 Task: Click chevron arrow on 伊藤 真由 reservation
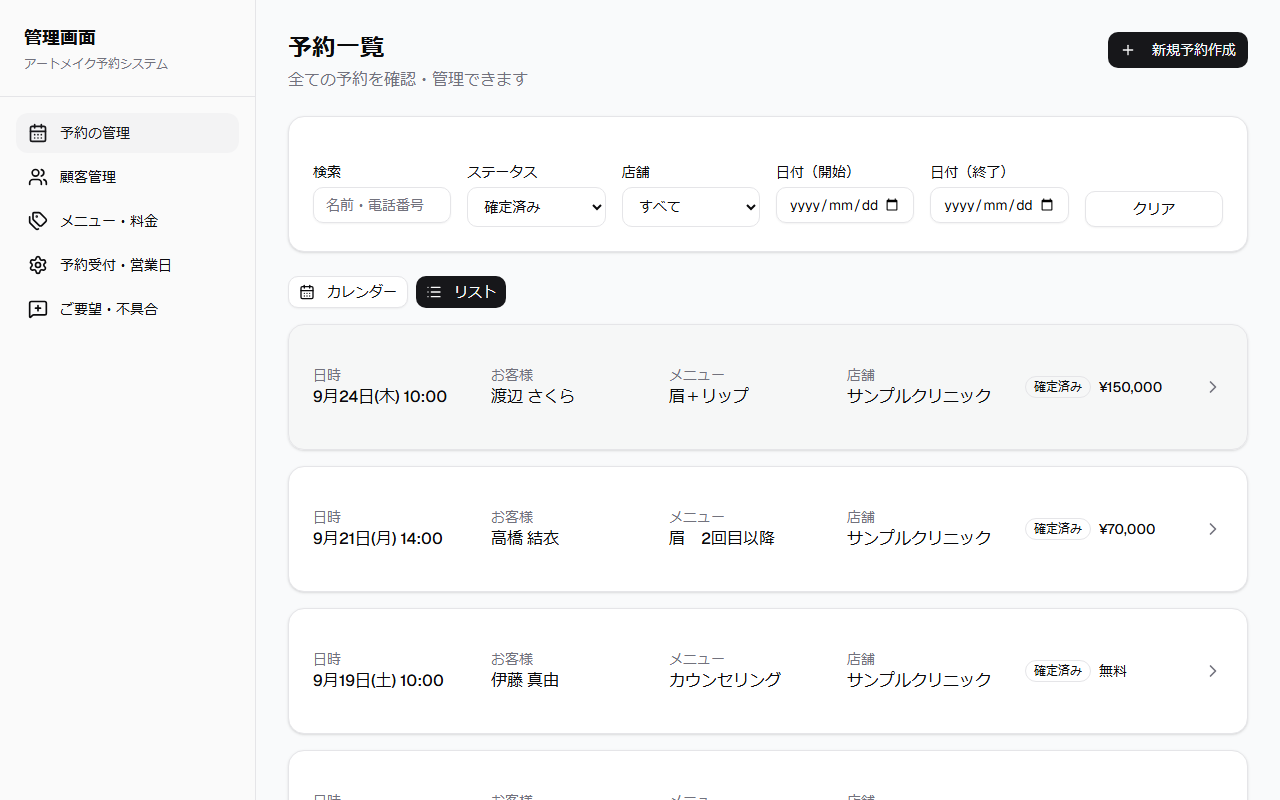coord(1213,671)
